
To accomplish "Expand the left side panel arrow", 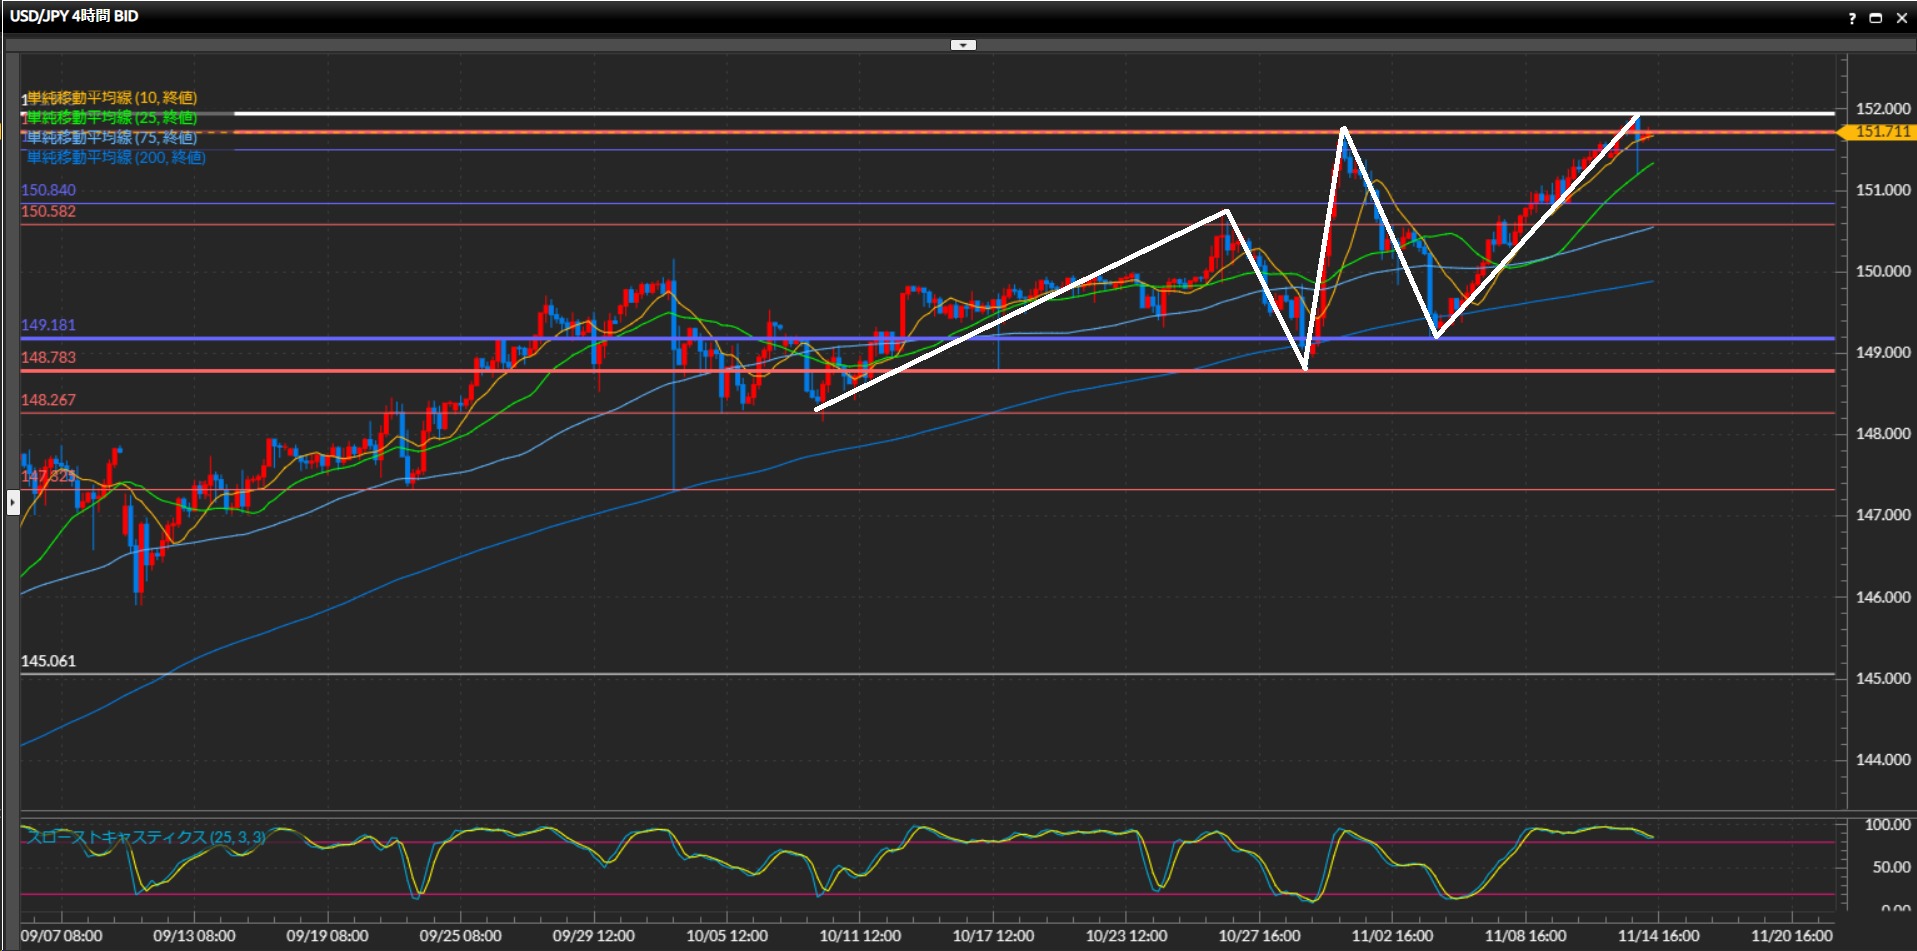I will coord(13,501).
